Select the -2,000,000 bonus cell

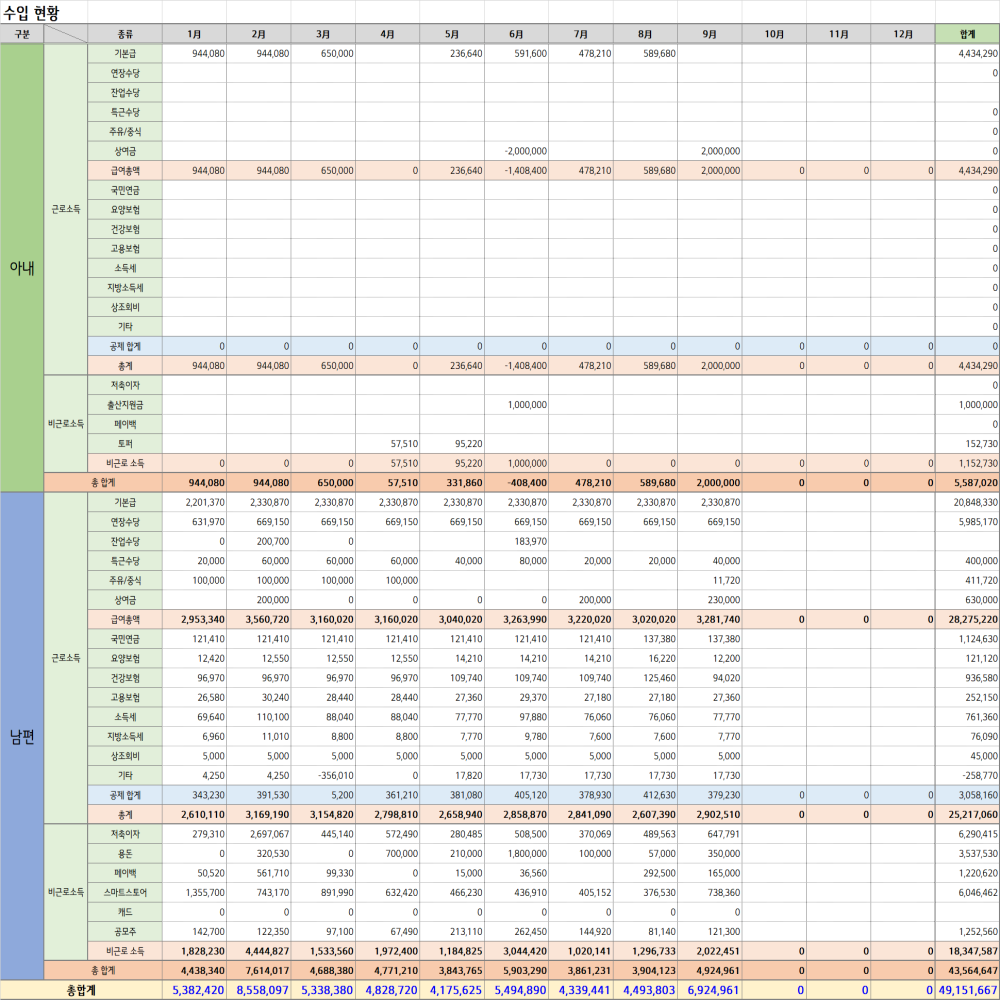(516, 151)
